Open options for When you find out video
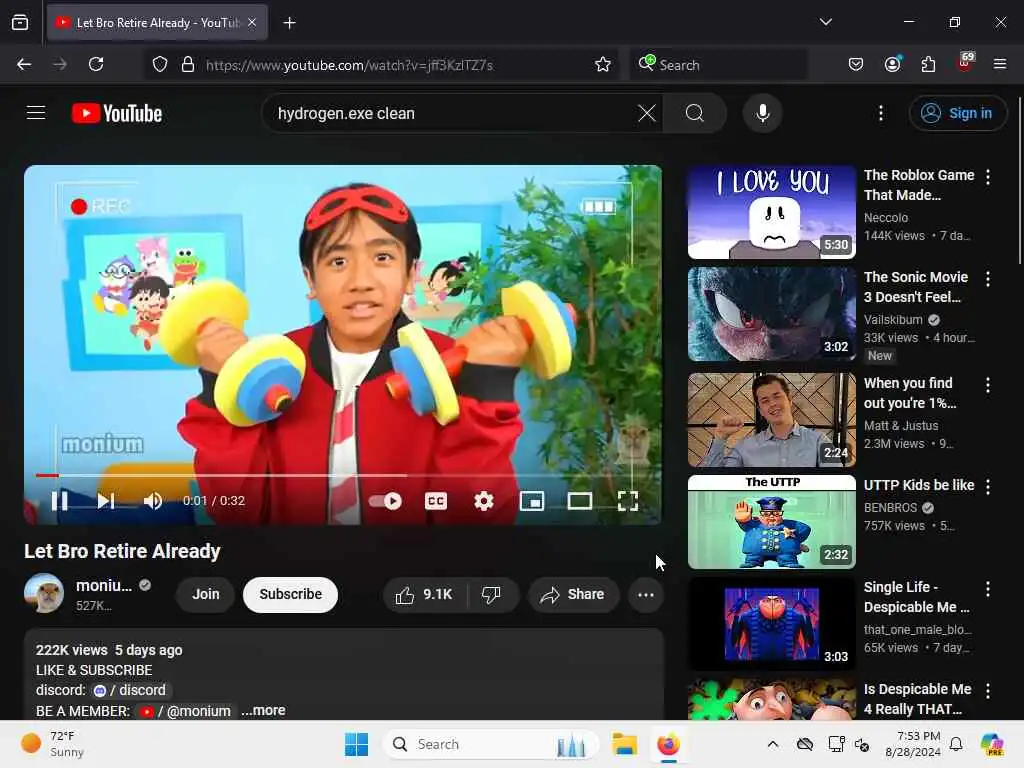Screen dimensions: 1024x768 point(987,385)
